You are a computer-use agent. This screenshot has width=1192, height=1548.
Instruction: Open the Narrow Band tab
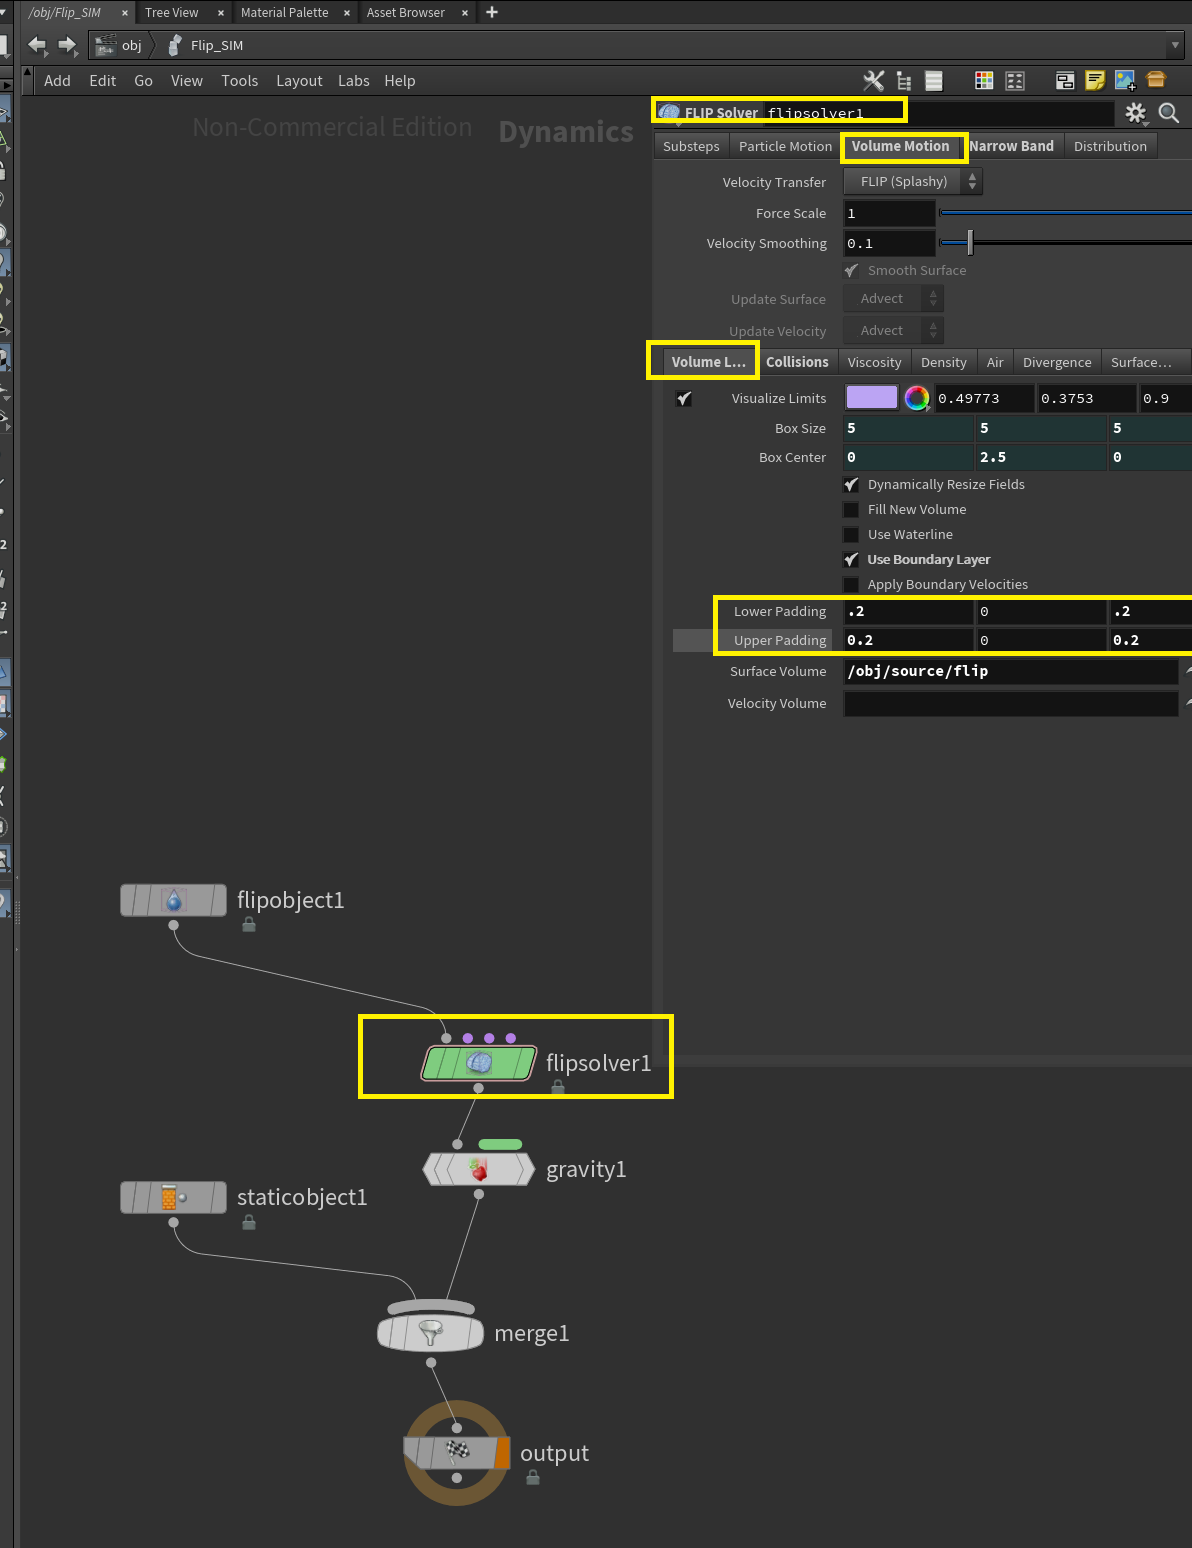1011,146
